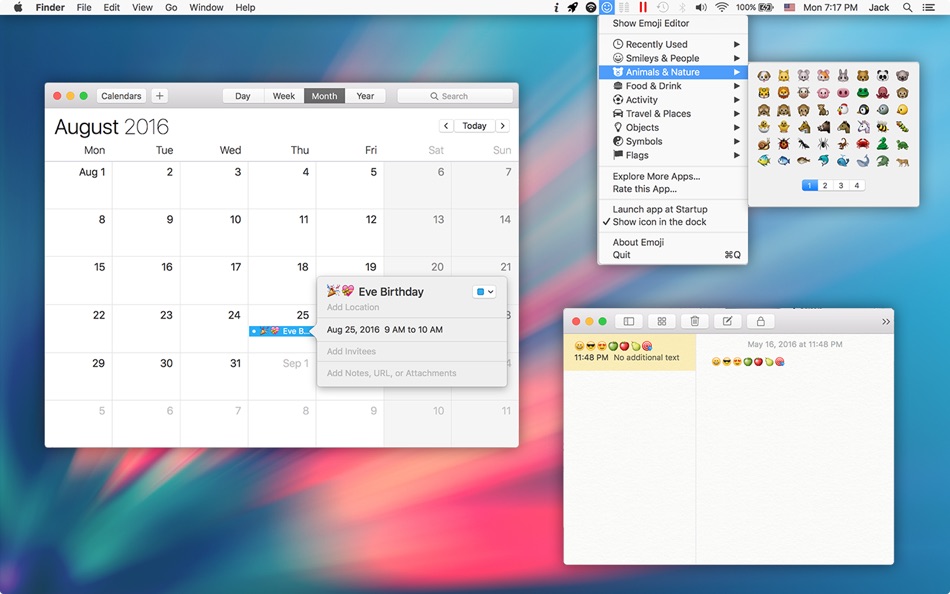
Task: Delete note with trash icon
Action: pyautogui.click(x=695, y=321)
